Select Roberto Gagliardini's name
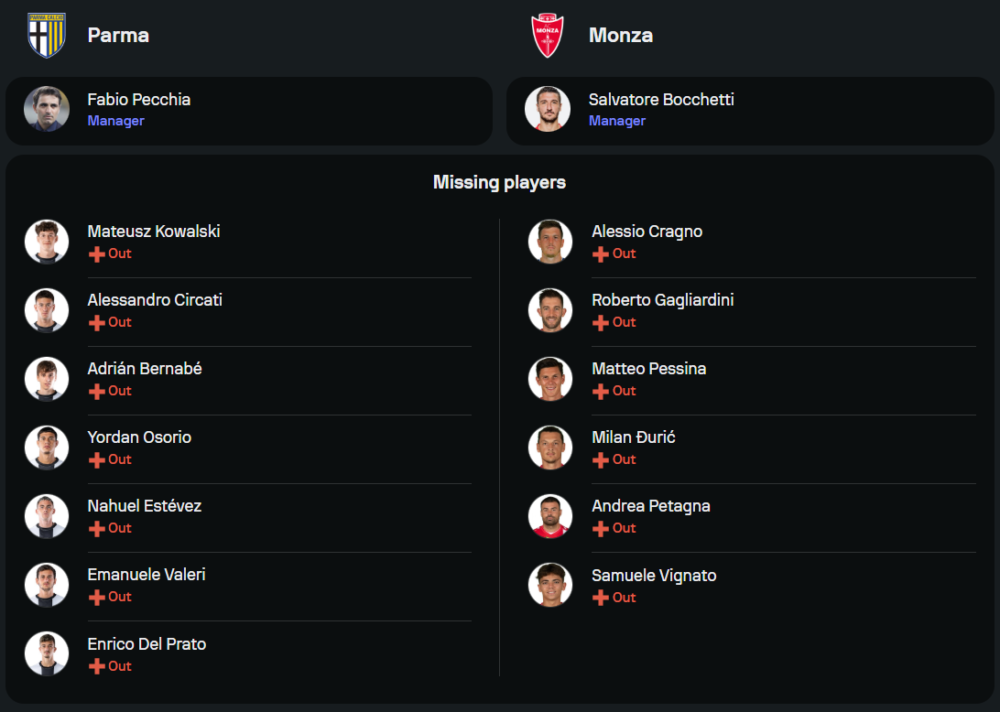This screenshot has width=1000, height=712. 663,300
